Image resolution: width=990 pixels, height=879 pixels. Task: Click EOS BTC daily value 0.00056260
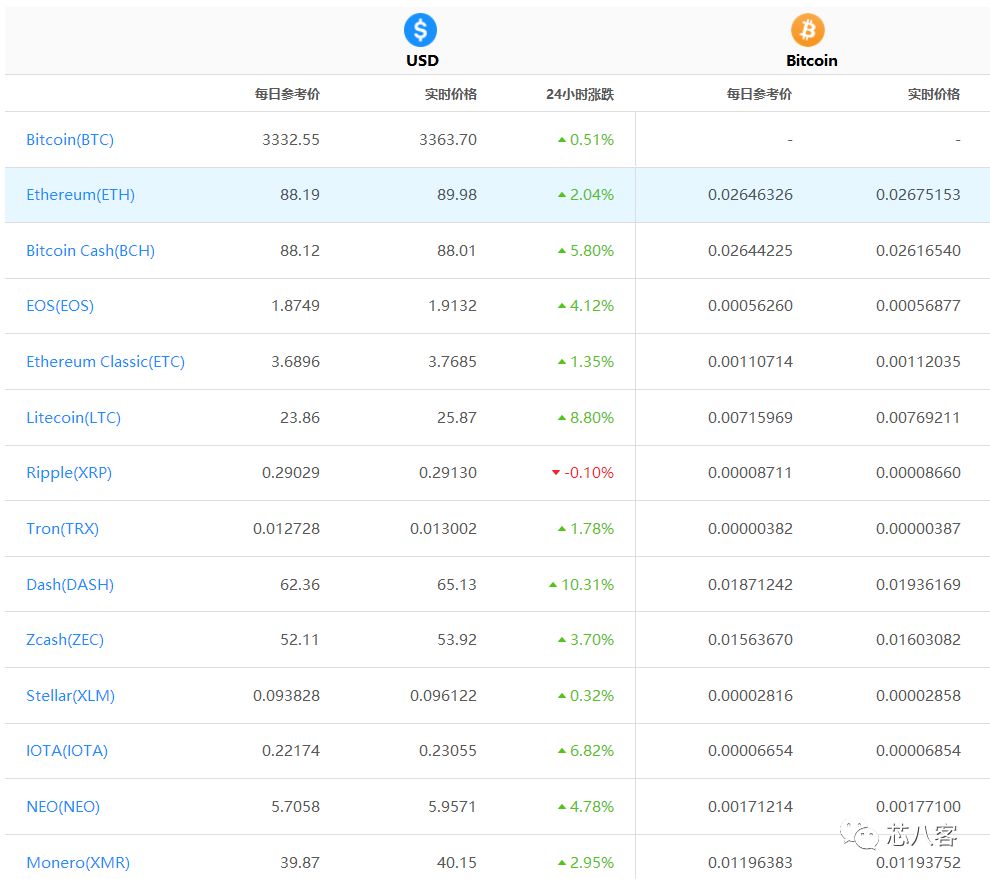coord(750,306)
